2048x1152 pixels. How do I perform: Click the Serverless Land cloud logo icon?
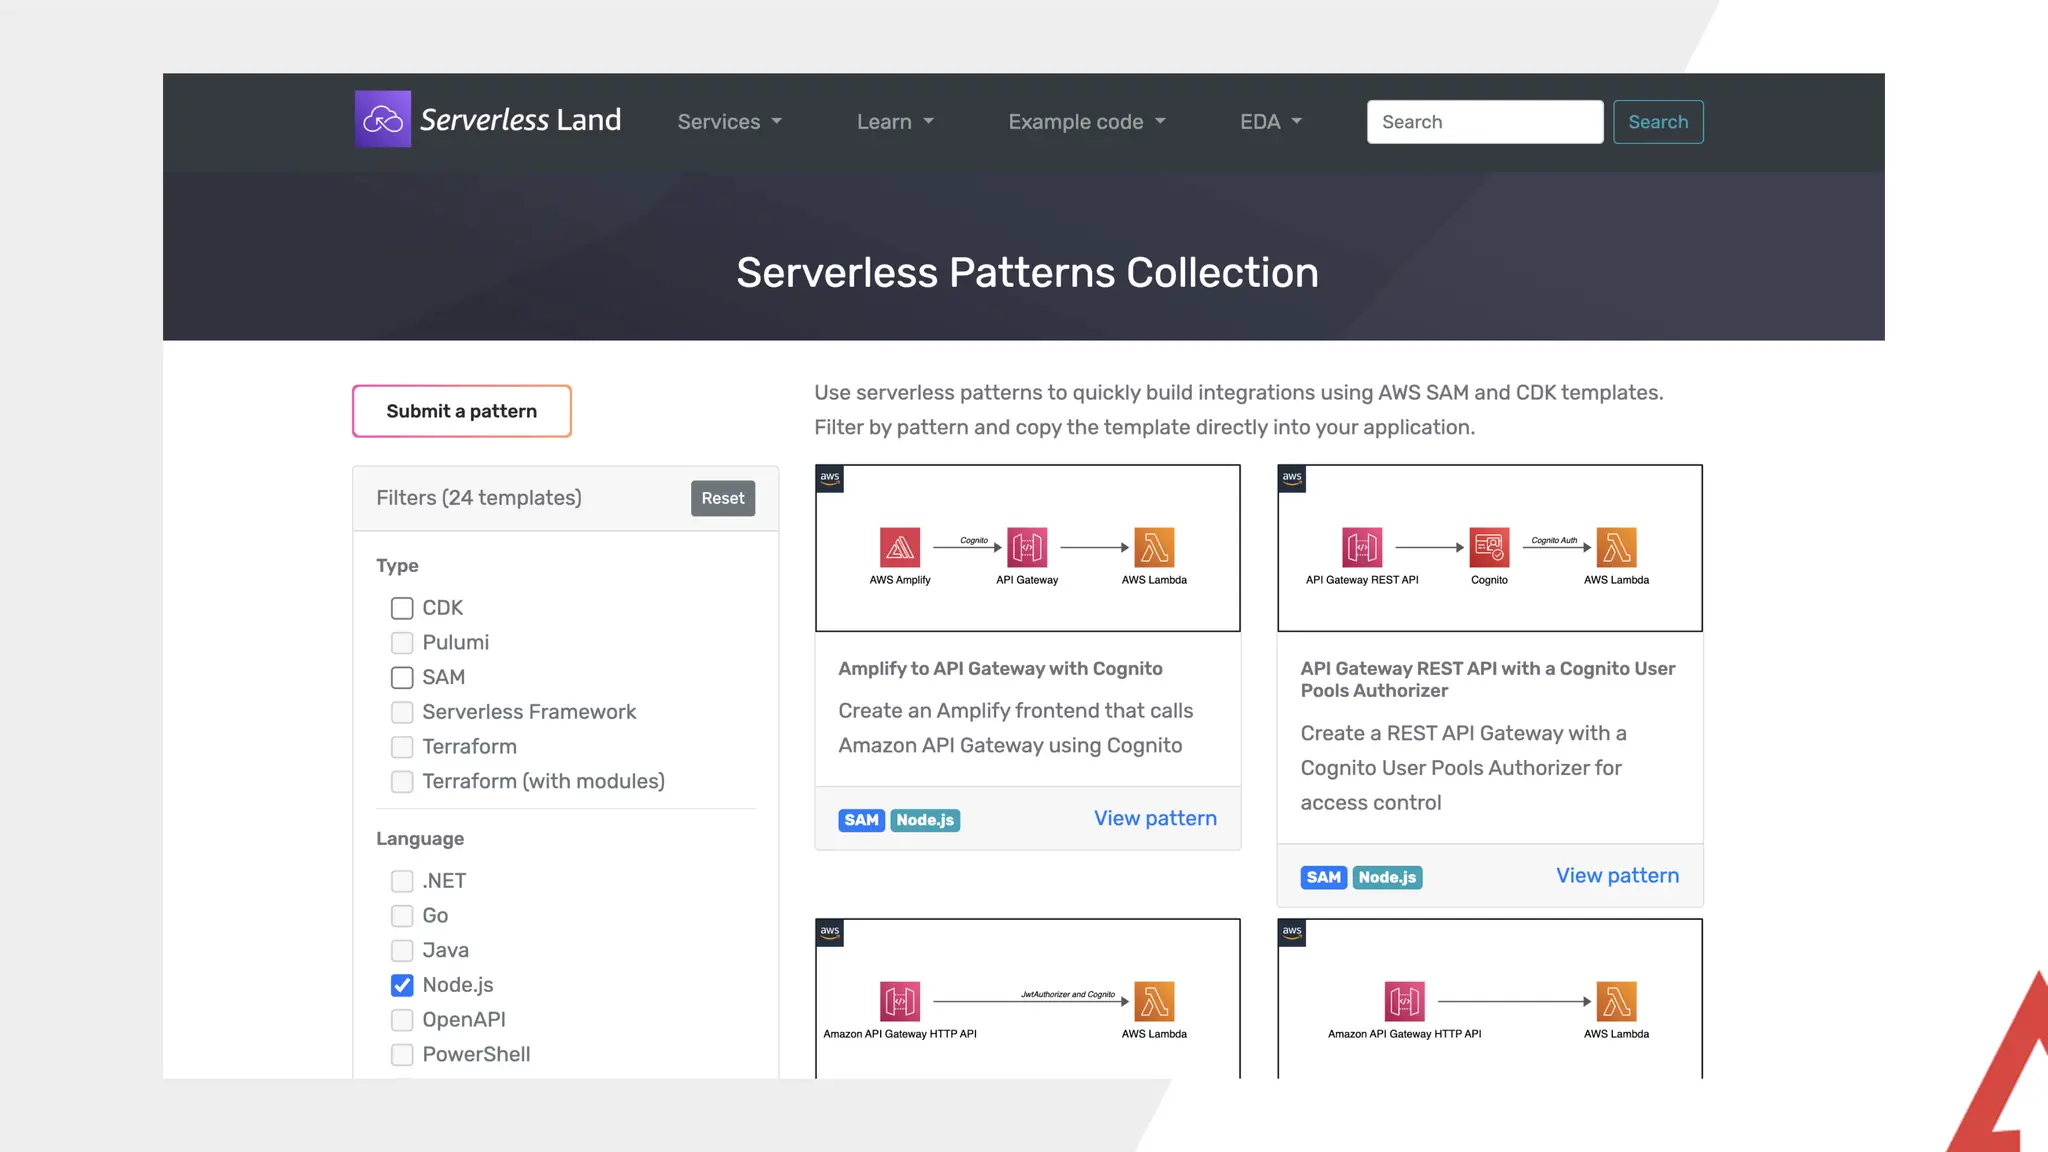click(382, 120)
